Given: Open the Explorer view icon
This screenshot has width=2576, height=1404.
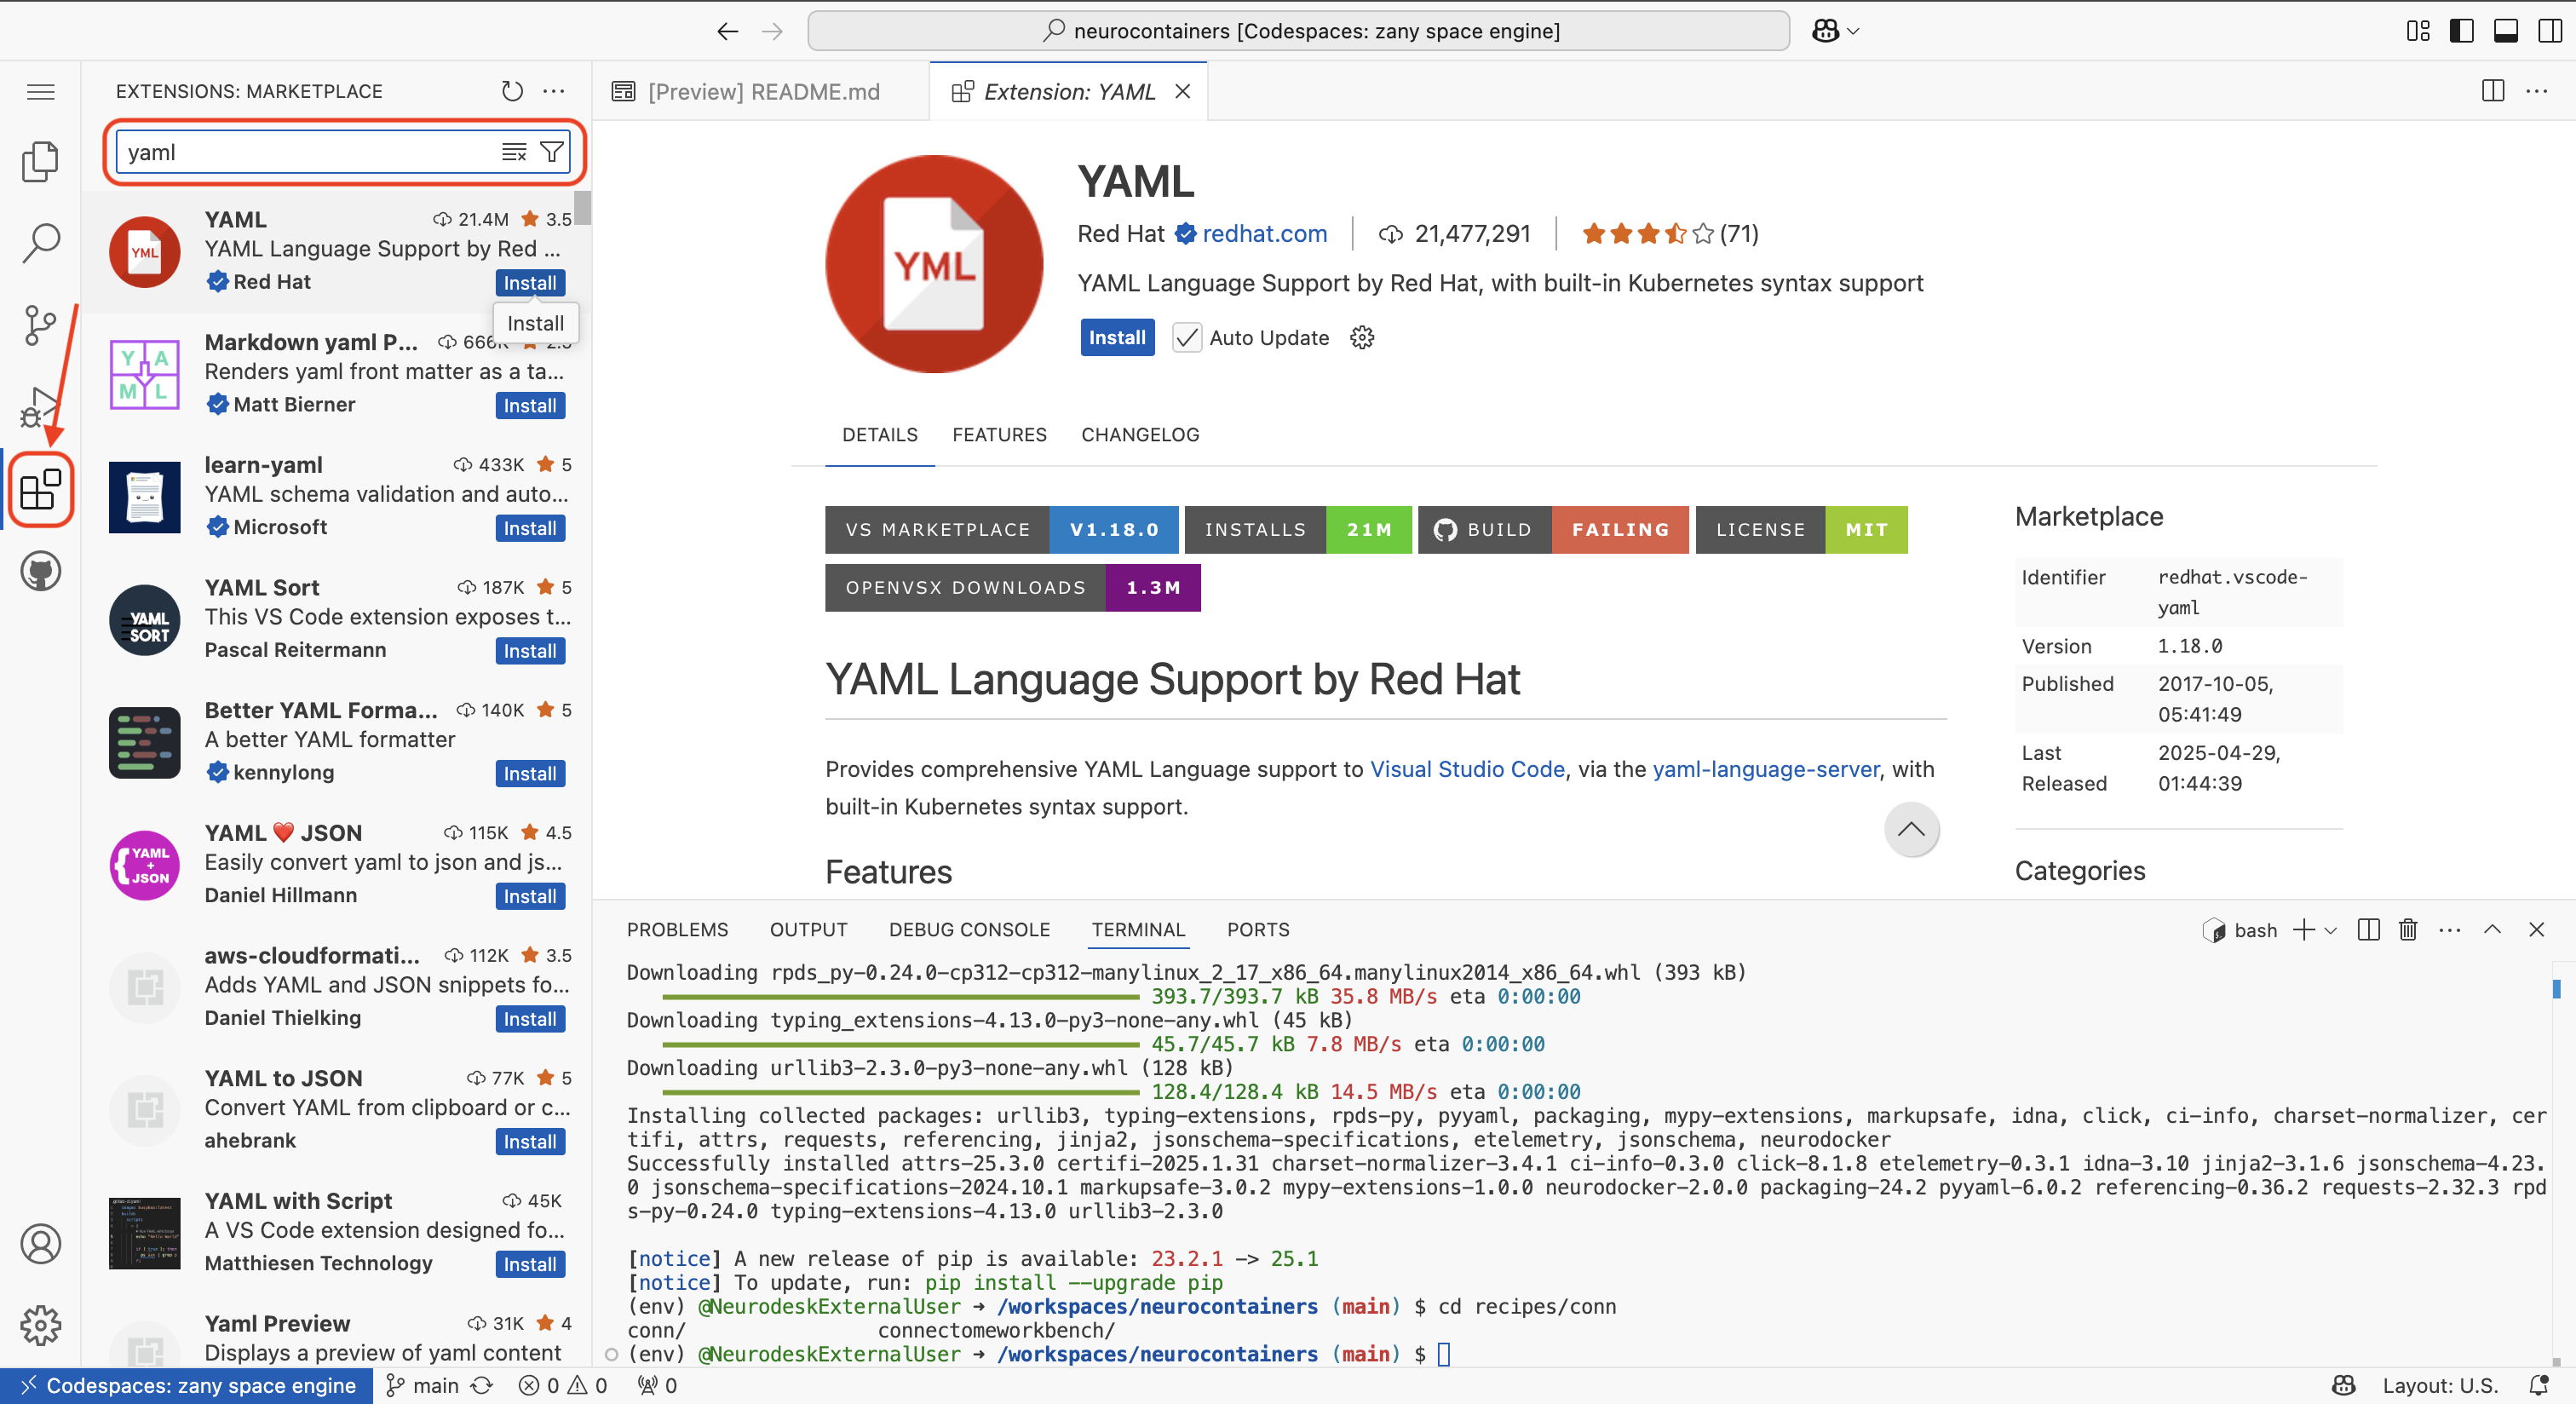Looking at the screenshot, I should click(40, 161).
